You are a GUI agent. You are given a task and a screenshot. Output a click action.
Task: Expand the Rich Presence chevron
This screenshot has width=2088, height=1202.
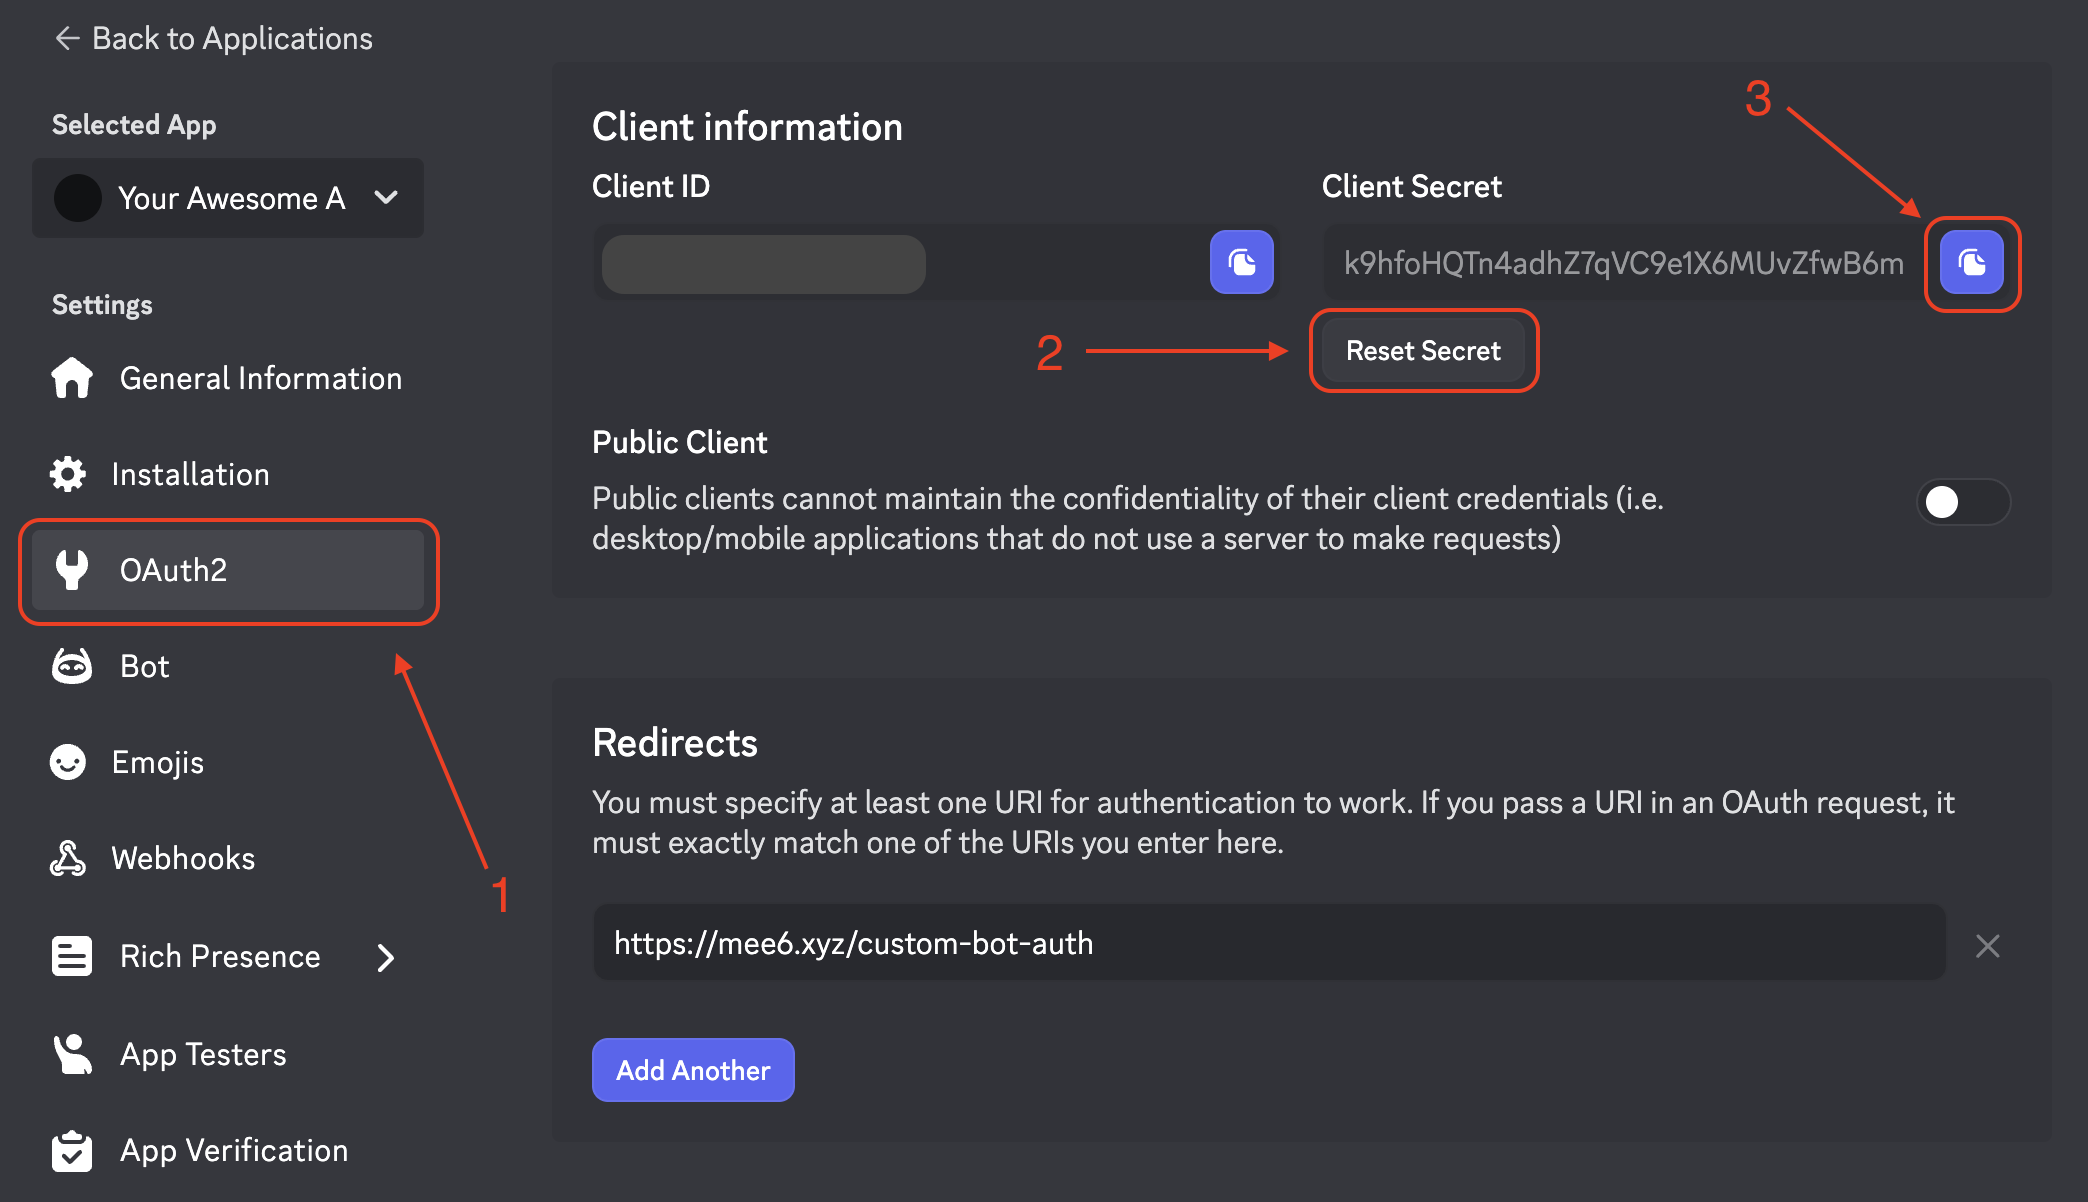click(386, 958)
